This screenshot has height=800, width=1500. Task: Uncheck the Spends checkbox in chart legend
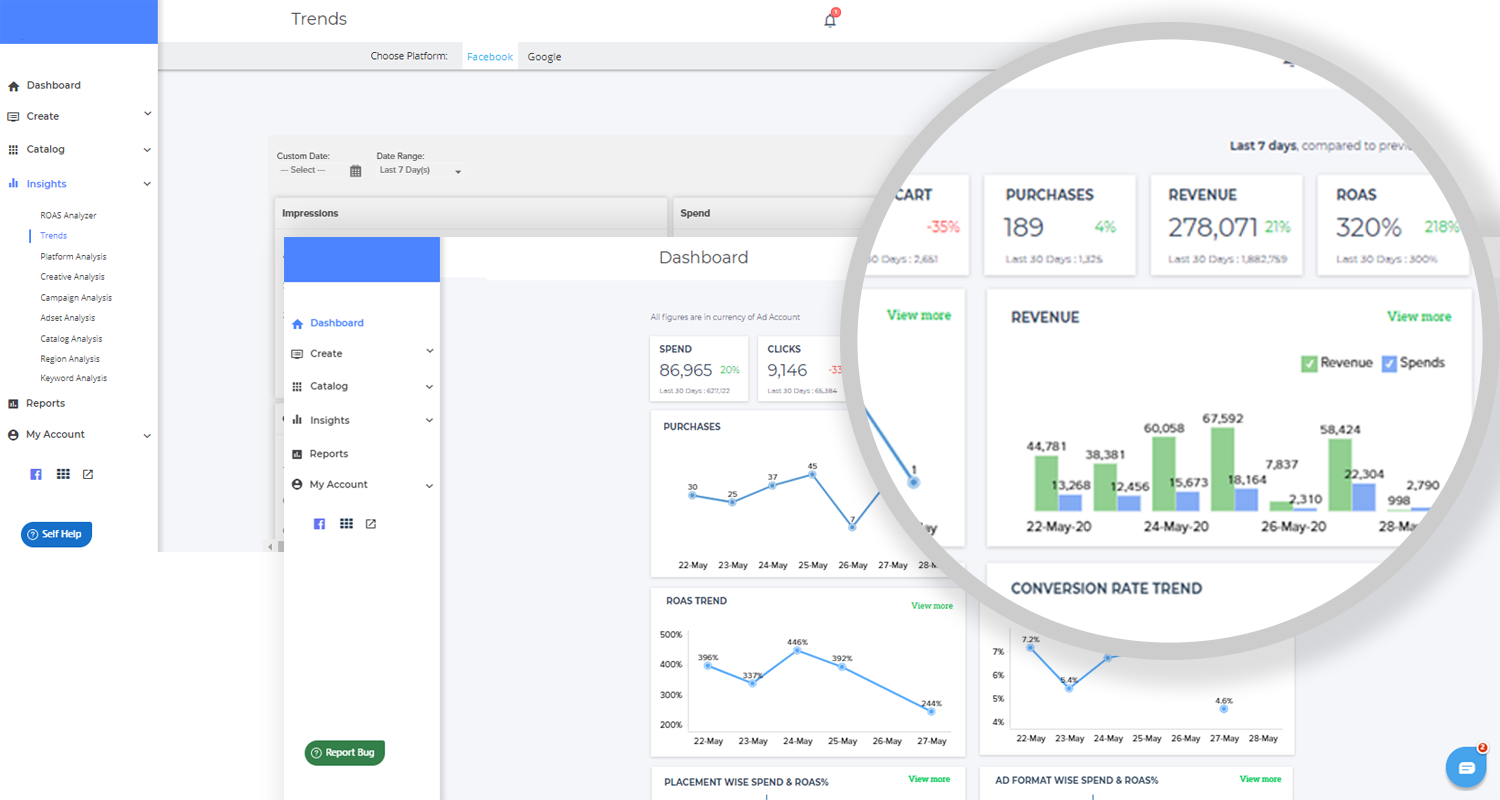coord(1389,363)
